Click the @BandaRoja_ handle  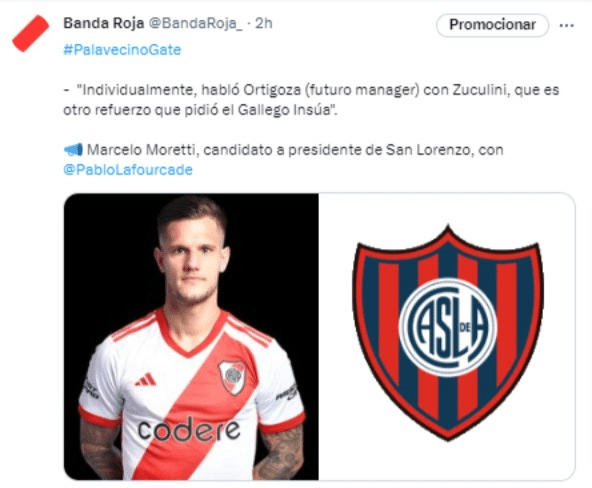196,23
